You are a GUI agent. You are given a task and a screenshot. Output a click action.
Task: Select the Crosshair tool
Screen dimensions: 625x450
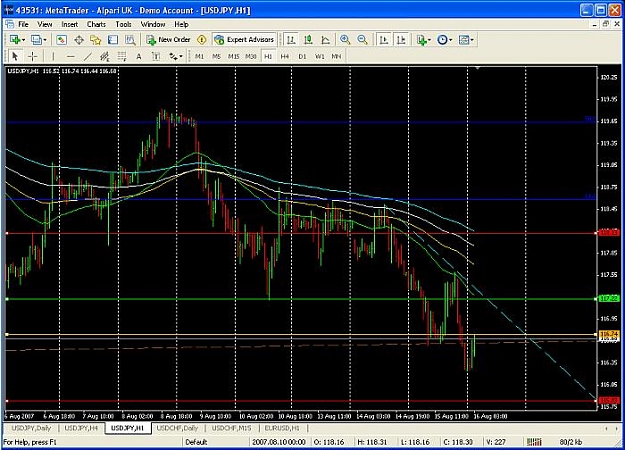(x=33, y=57)
